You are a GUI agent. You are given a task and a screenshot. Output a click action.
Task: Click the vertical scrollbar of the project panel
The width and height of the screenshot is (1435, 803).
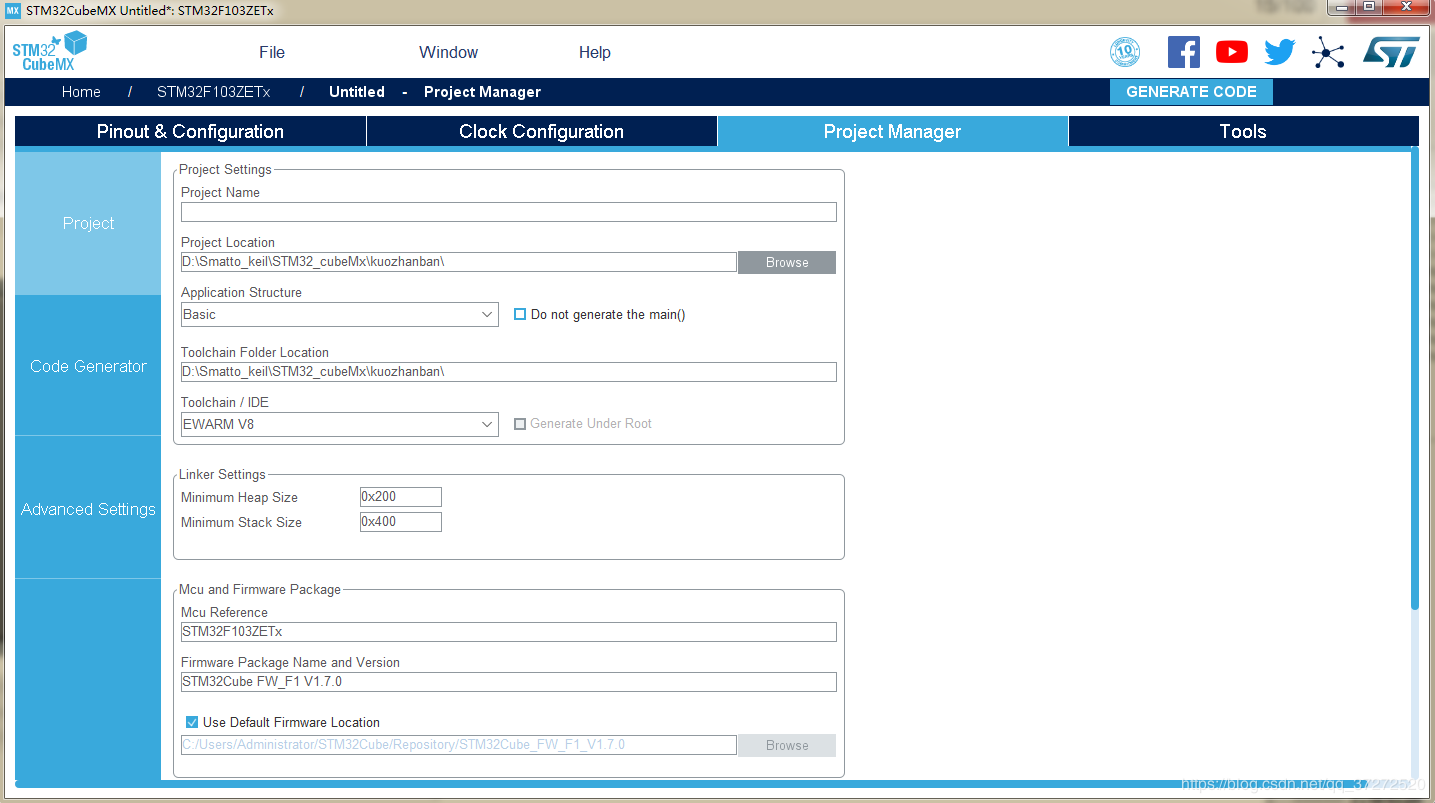(1414, 378)
